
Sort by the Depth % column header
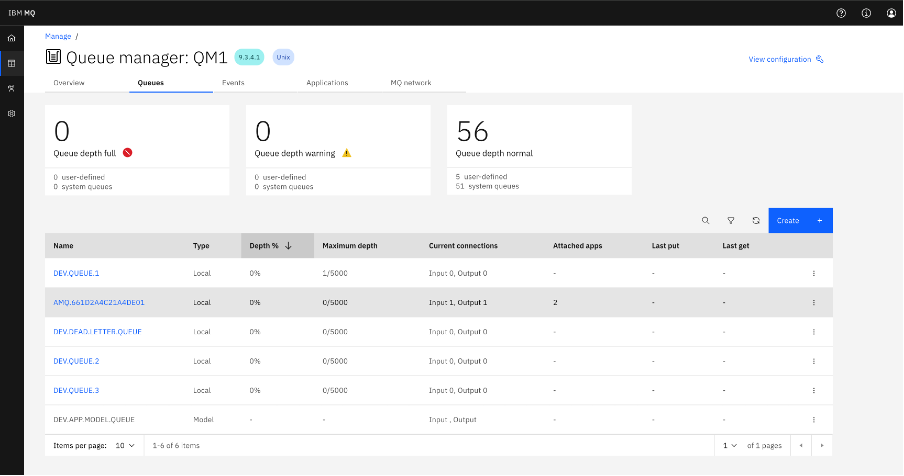270,245
